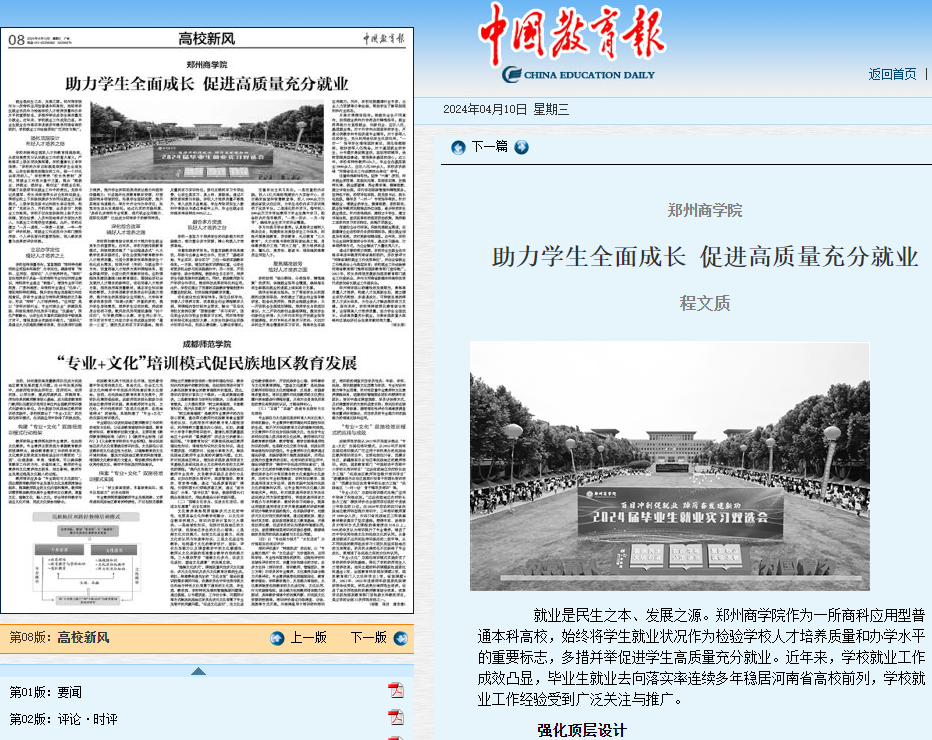Click the red 中国教育报 masthead title
Image resolution: width=932 pixels, height=740 pixels.
pos(571,32)
